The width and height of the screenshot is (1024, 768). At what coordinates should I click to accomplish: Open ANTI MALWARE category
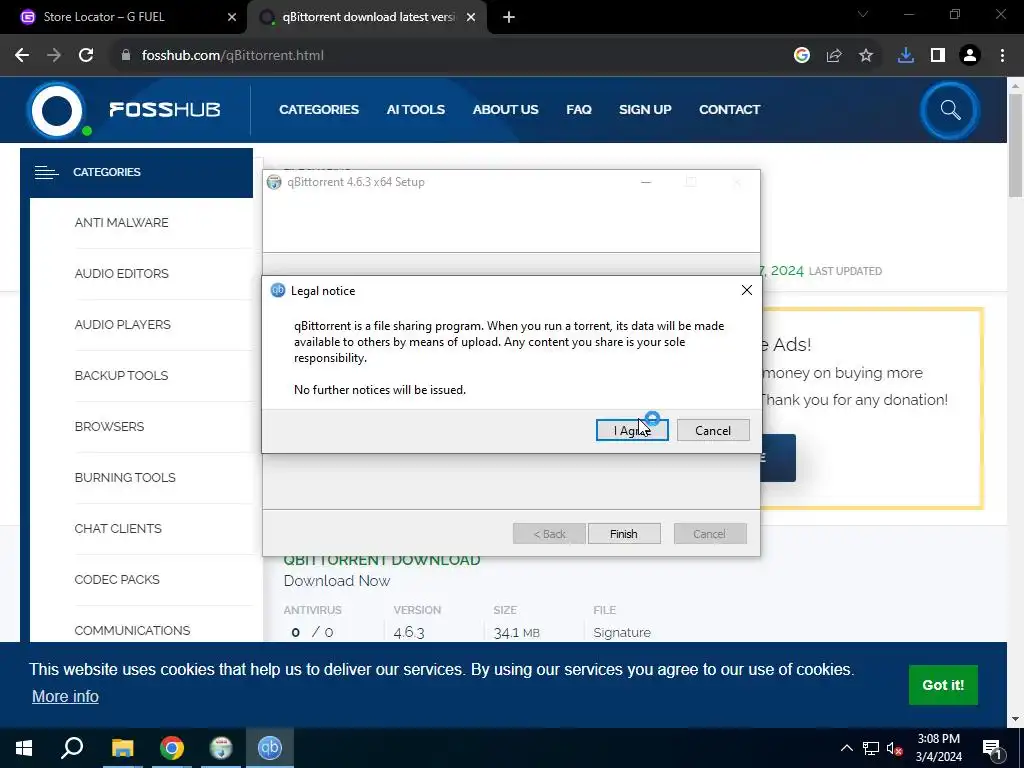[x=121, y=223]
